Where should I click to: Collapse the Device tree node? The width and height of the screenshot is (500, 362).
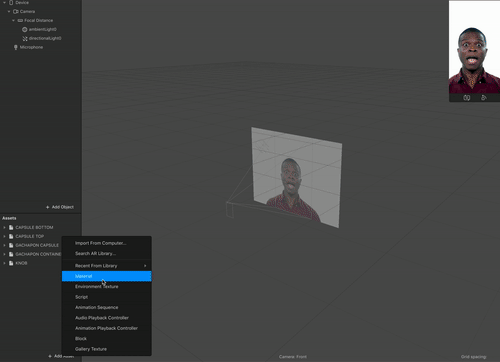tap(5, 3)
